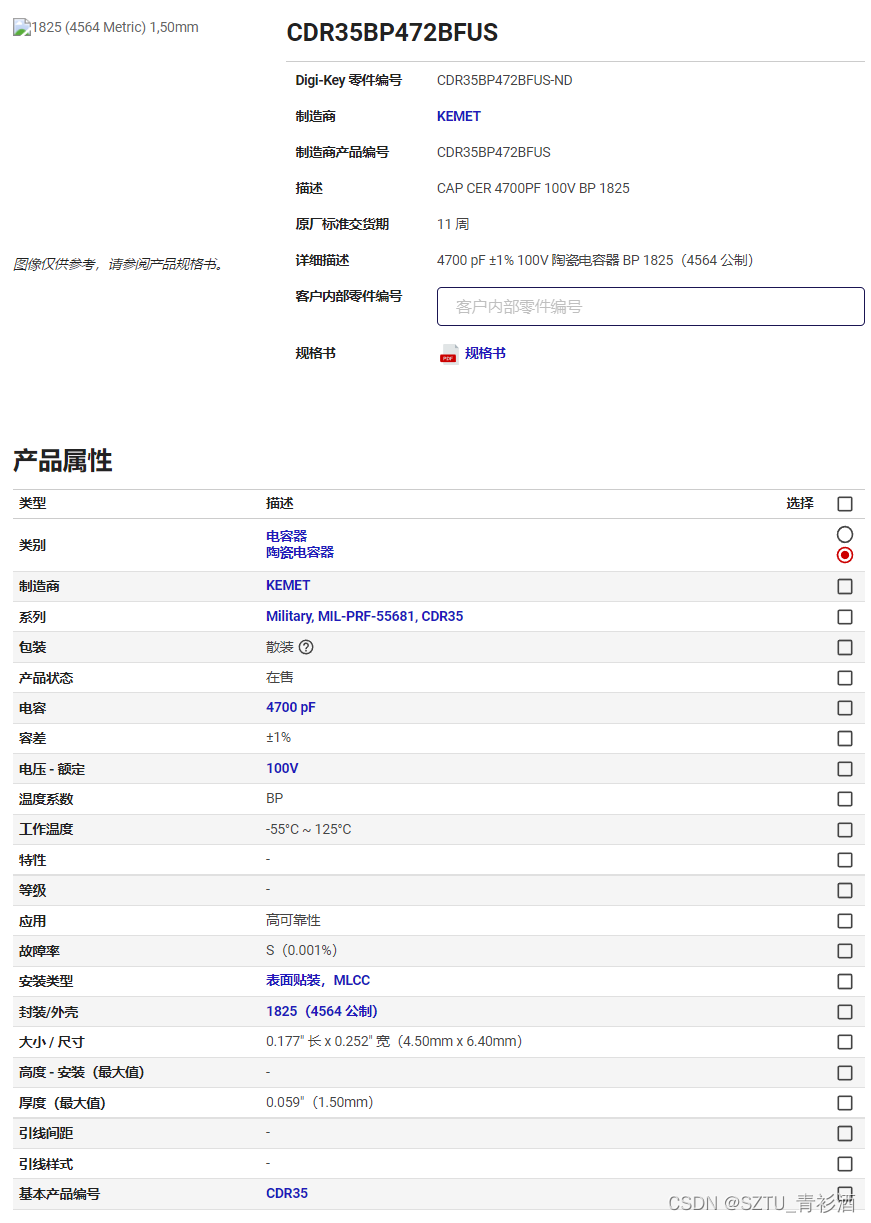Viewport: 871px width, 1223px height.
Task: Click the 图像仅供参考 image disclaimer text
Action: 119,265
